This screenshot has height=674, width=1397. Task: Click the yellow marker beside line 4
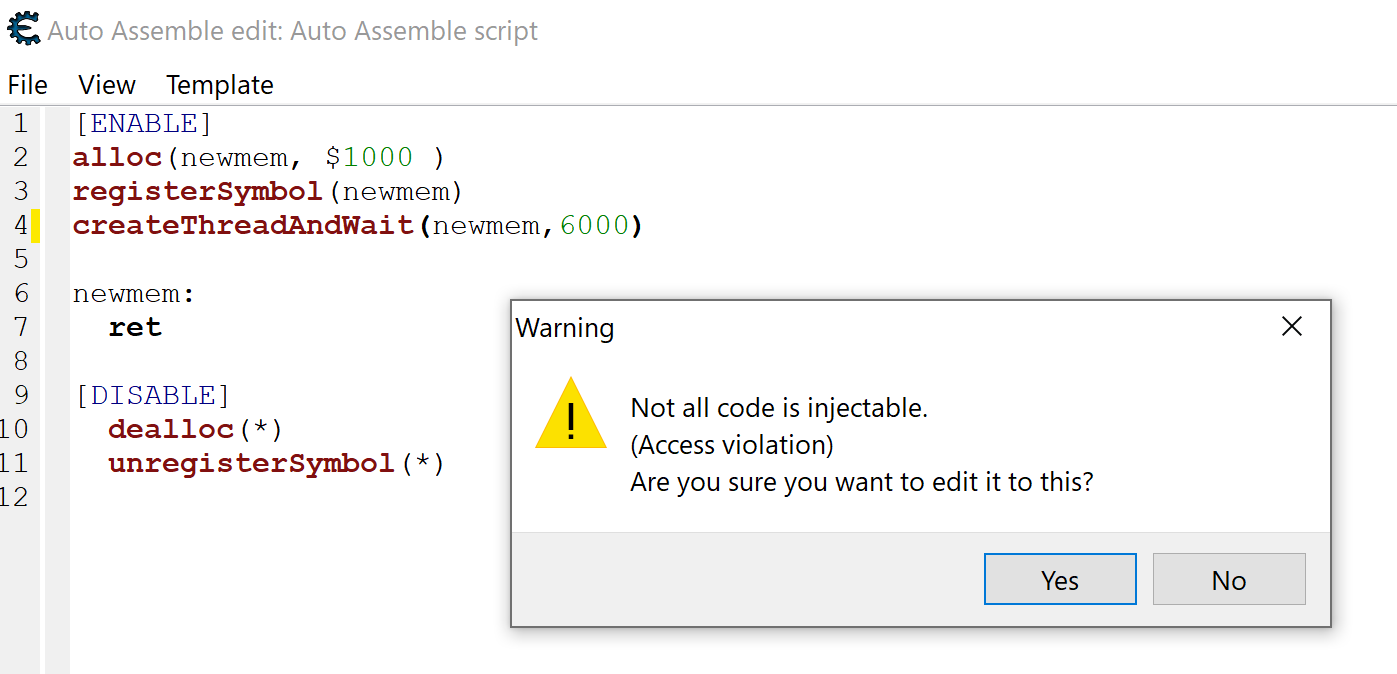point(36,226)
